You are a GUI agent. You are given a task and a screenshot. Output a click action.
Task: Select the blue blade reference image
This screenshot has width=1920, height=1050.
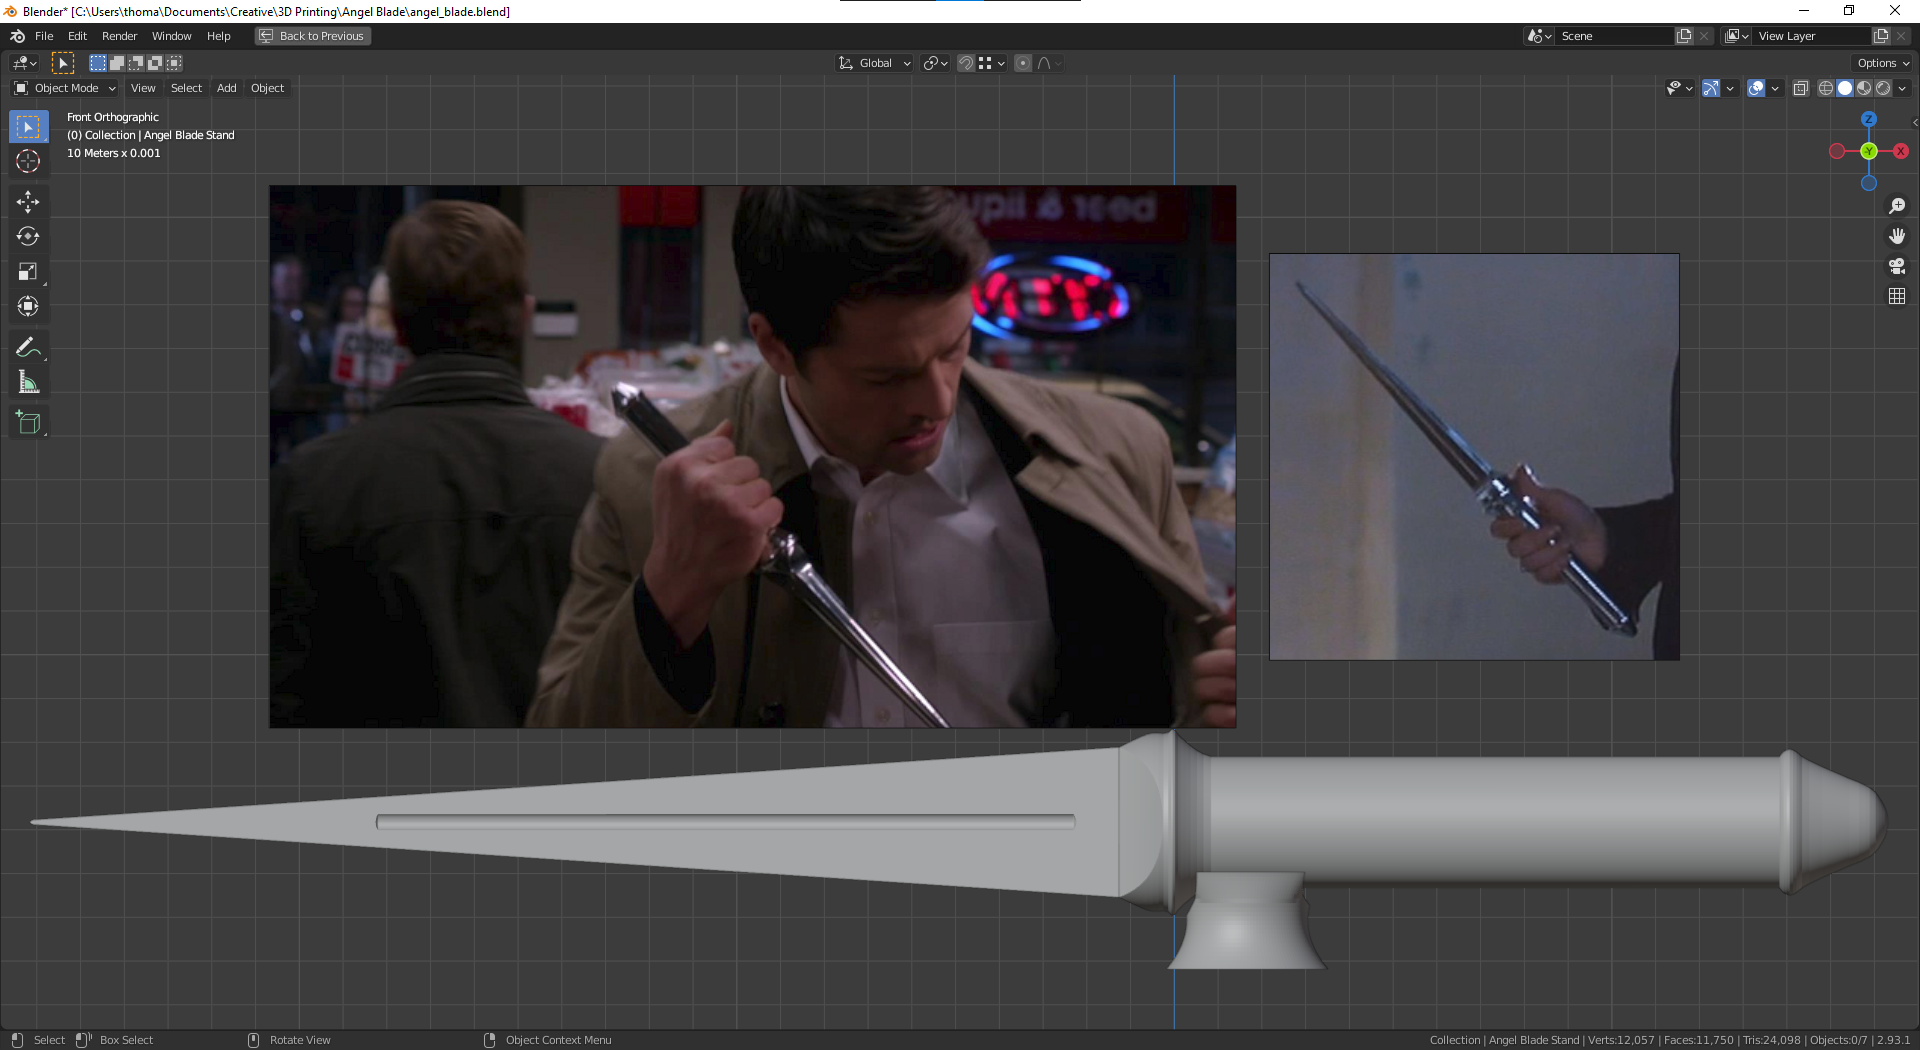[x=1474, y=456]
